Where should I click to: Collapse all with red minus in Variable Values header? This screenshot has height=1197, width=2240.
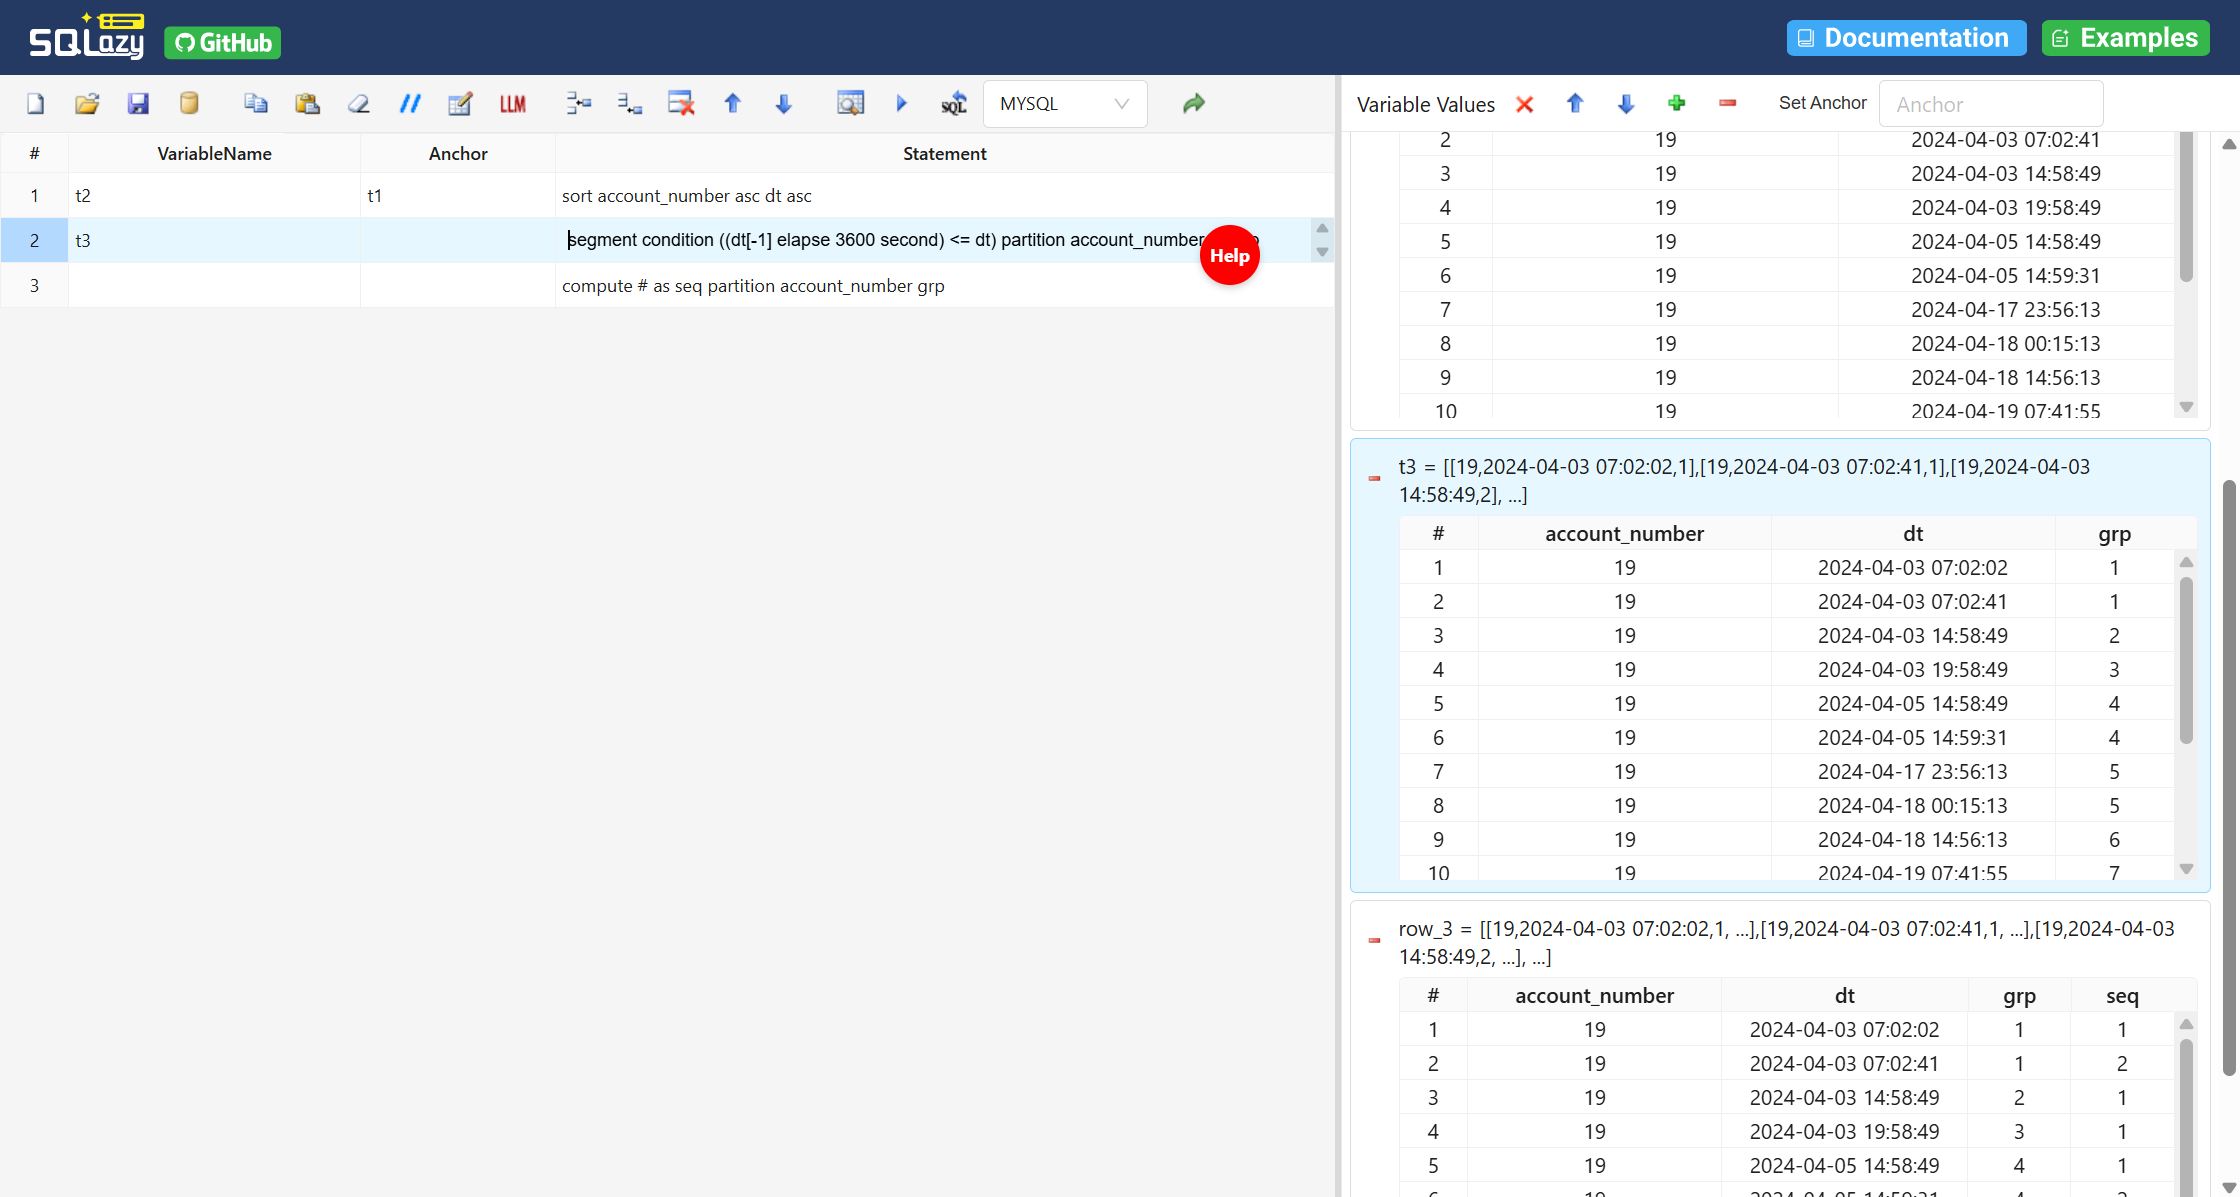(1728, 103)
